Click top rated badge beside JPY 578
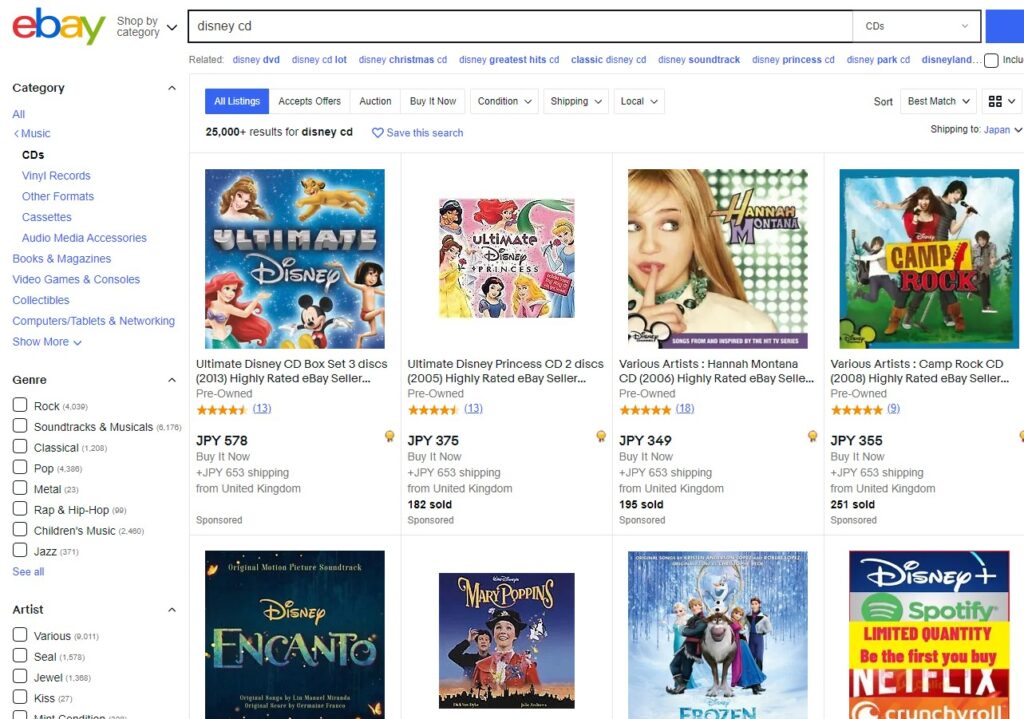 [389, 436]
